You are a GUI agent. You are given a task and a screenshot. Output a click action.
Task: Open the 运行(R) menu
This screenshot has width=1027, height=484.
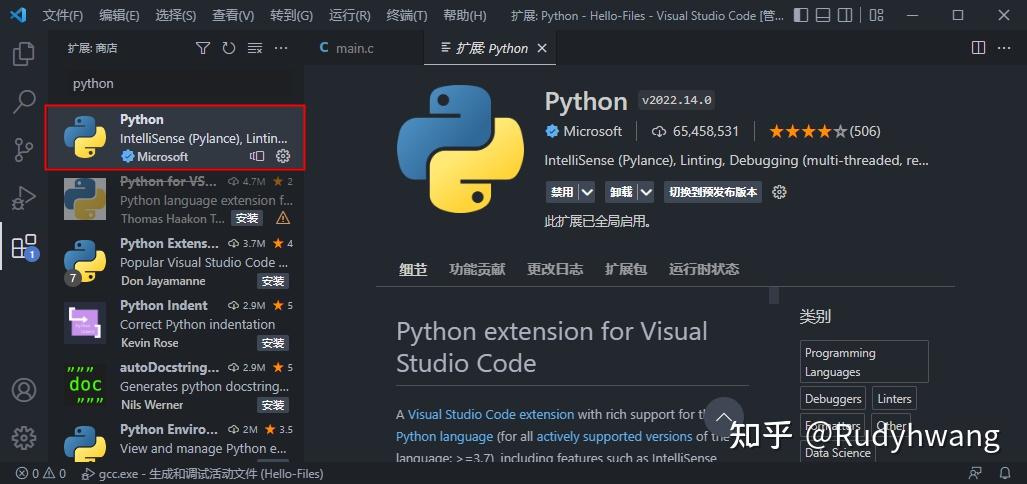(350, 15)
